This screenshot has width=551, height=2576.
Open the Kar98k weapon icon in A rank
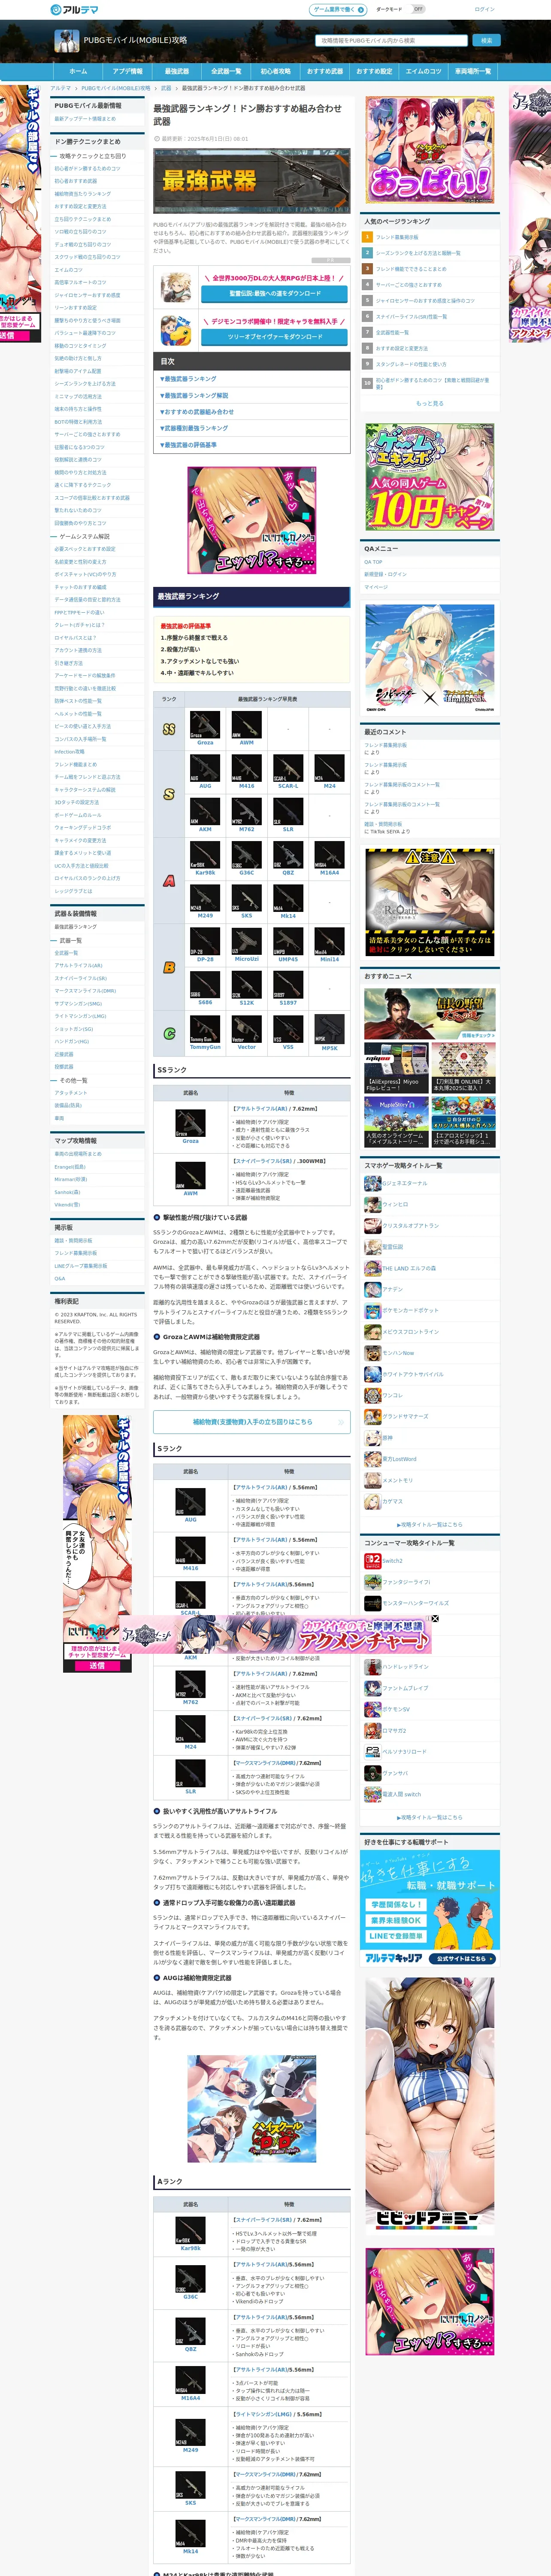click(205, 854)
